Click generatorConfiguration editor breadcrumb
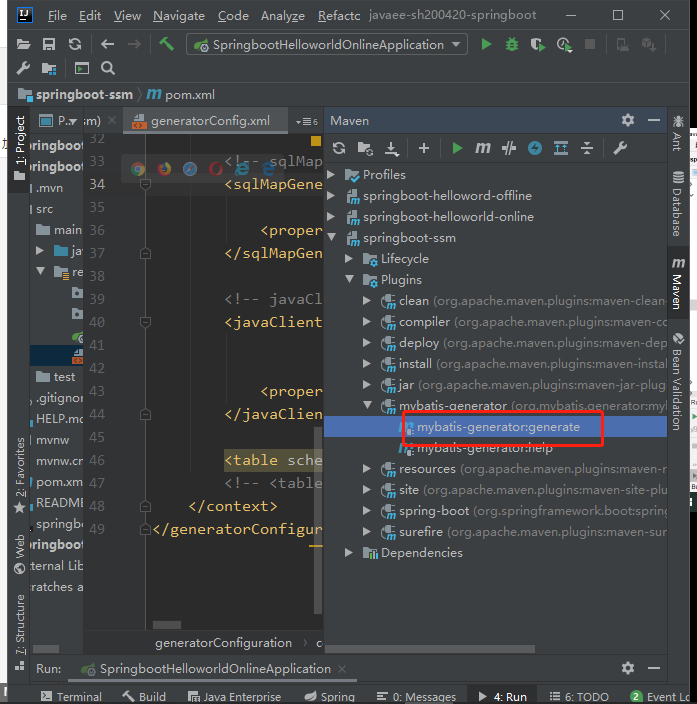This screenshot has width=697, height=704. pyautogui.click(x=223, y=643)
